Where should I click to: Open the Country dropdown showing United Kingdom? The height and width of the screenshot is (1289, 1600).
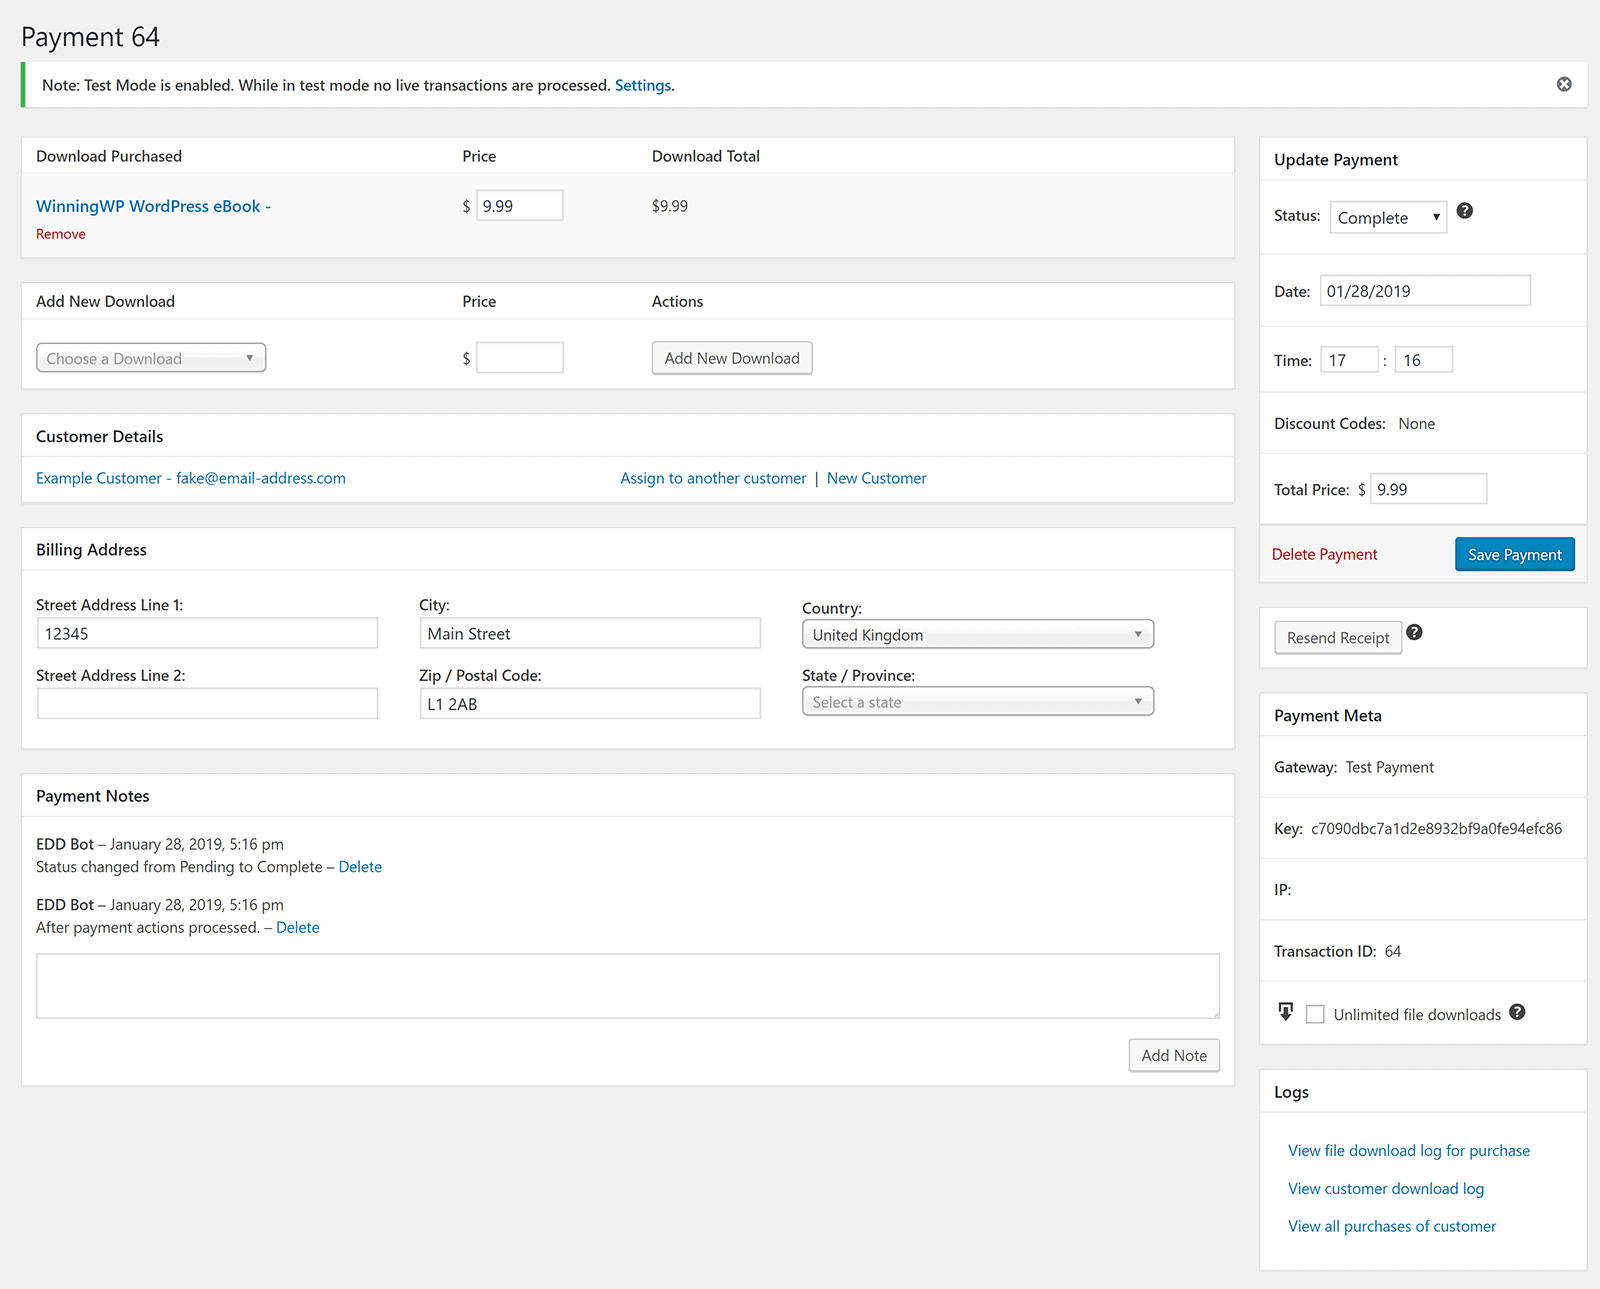coord(978,634)
